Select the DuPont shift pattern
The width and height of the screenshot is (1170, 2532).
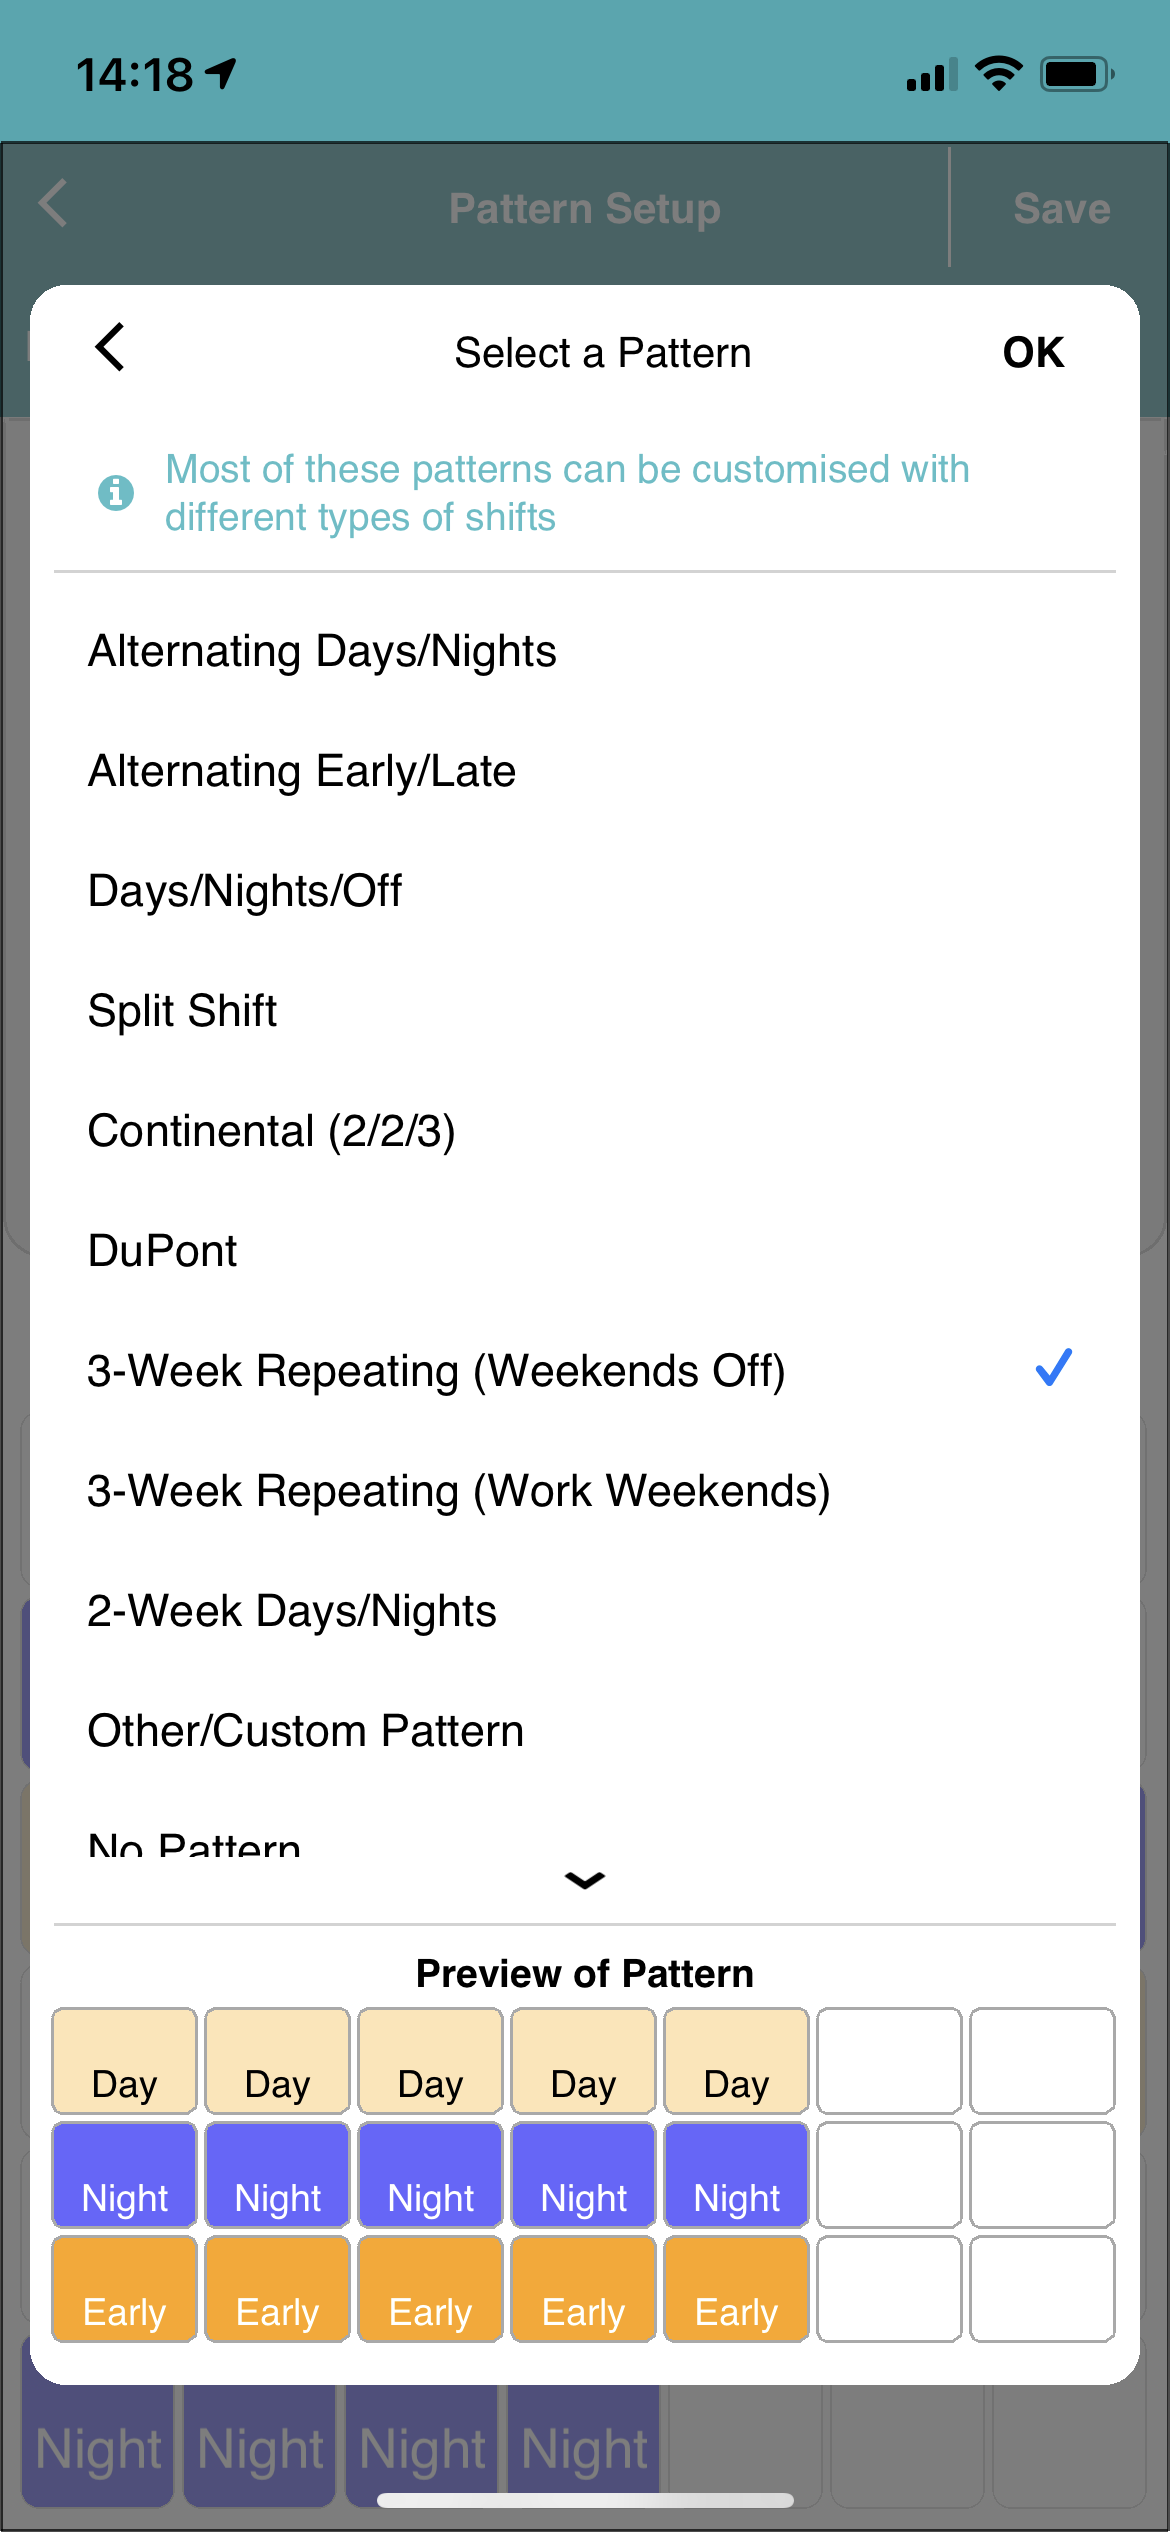[162, 1249]
